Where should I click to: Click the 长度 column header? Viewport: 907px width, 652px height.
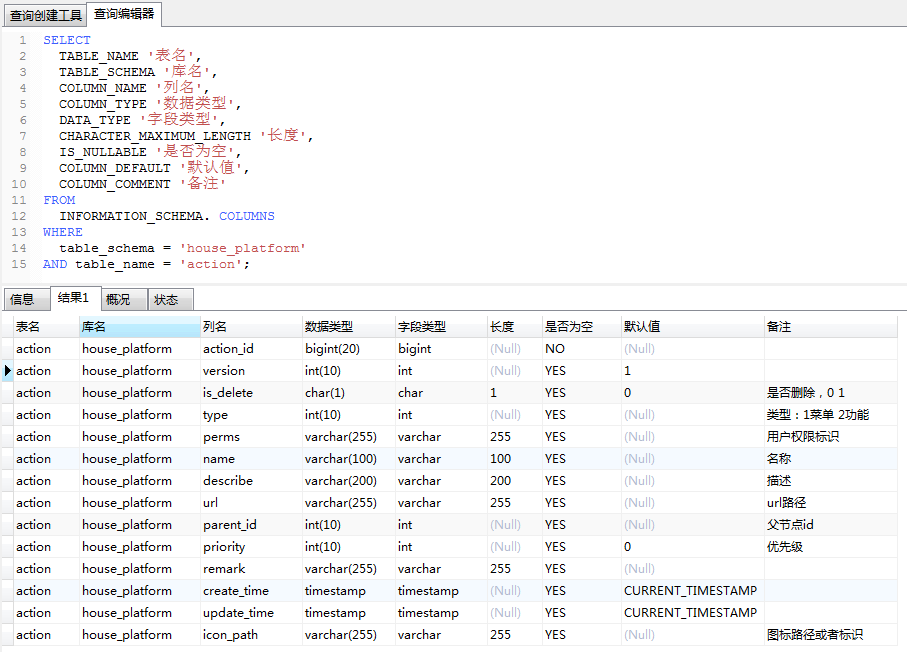click(x=515, y=327)
